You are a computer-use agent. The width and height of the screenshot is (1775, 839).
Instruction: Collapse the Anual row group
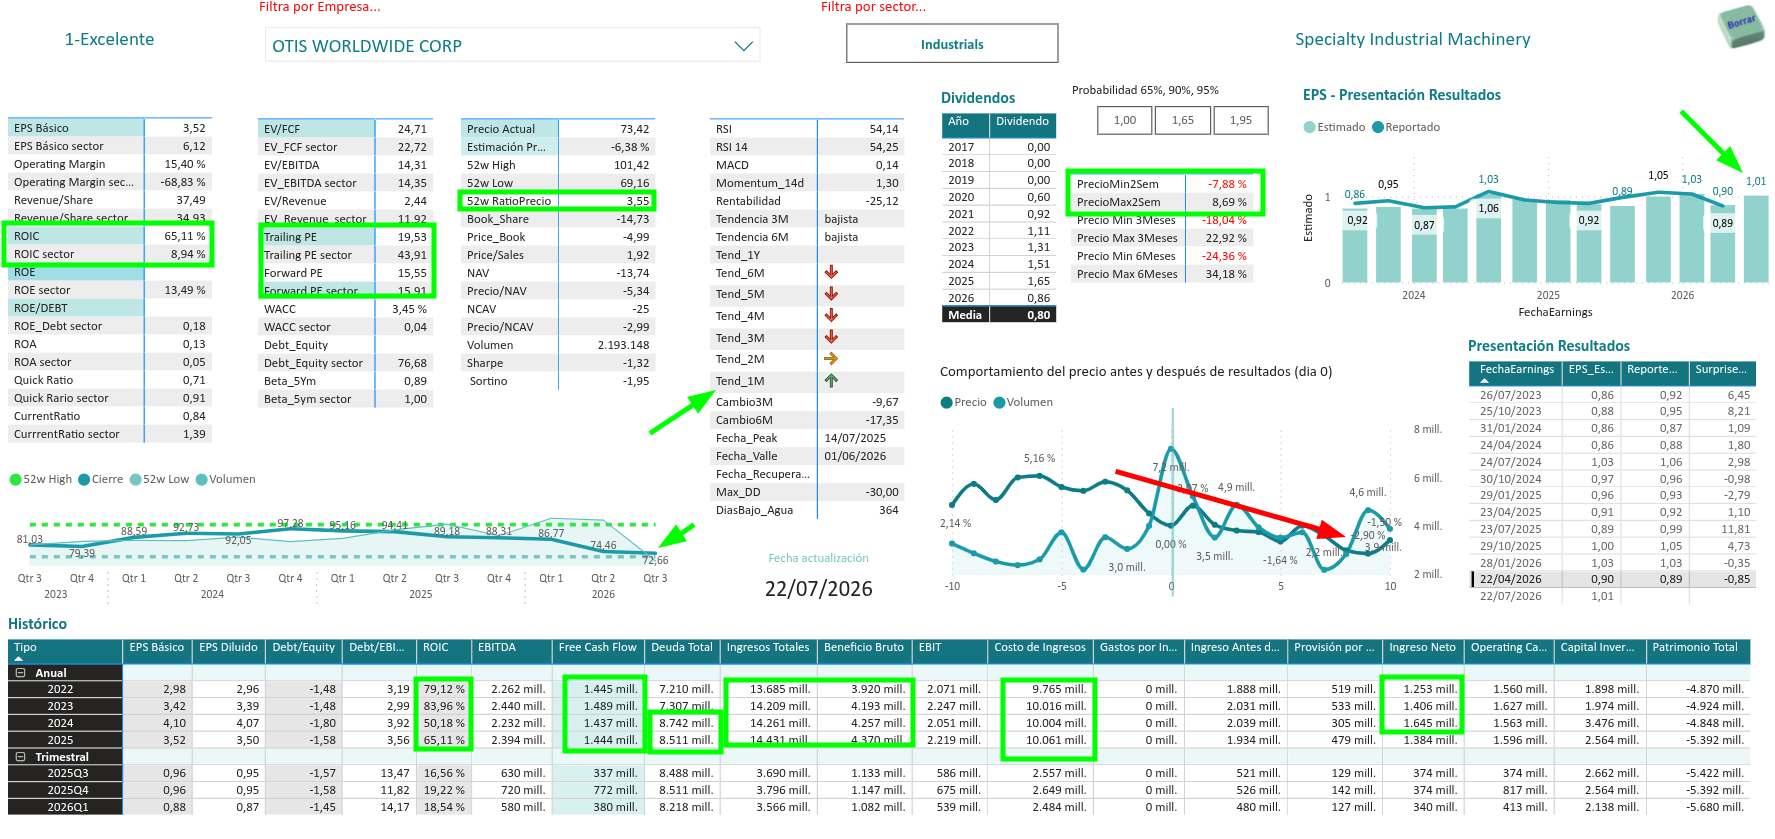pos(20,673)
